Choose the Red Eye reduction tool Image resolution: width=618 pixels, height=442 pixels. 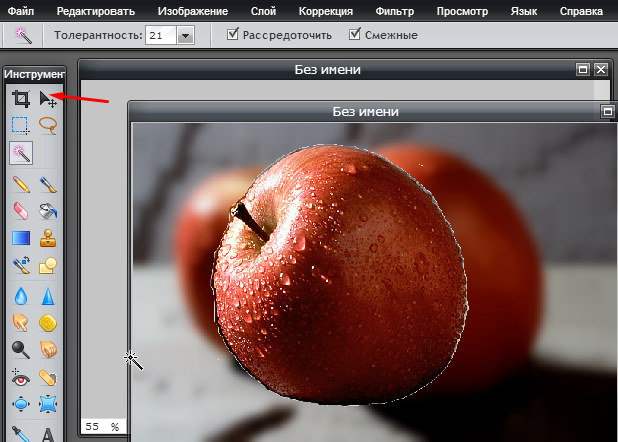pos(20,377)
